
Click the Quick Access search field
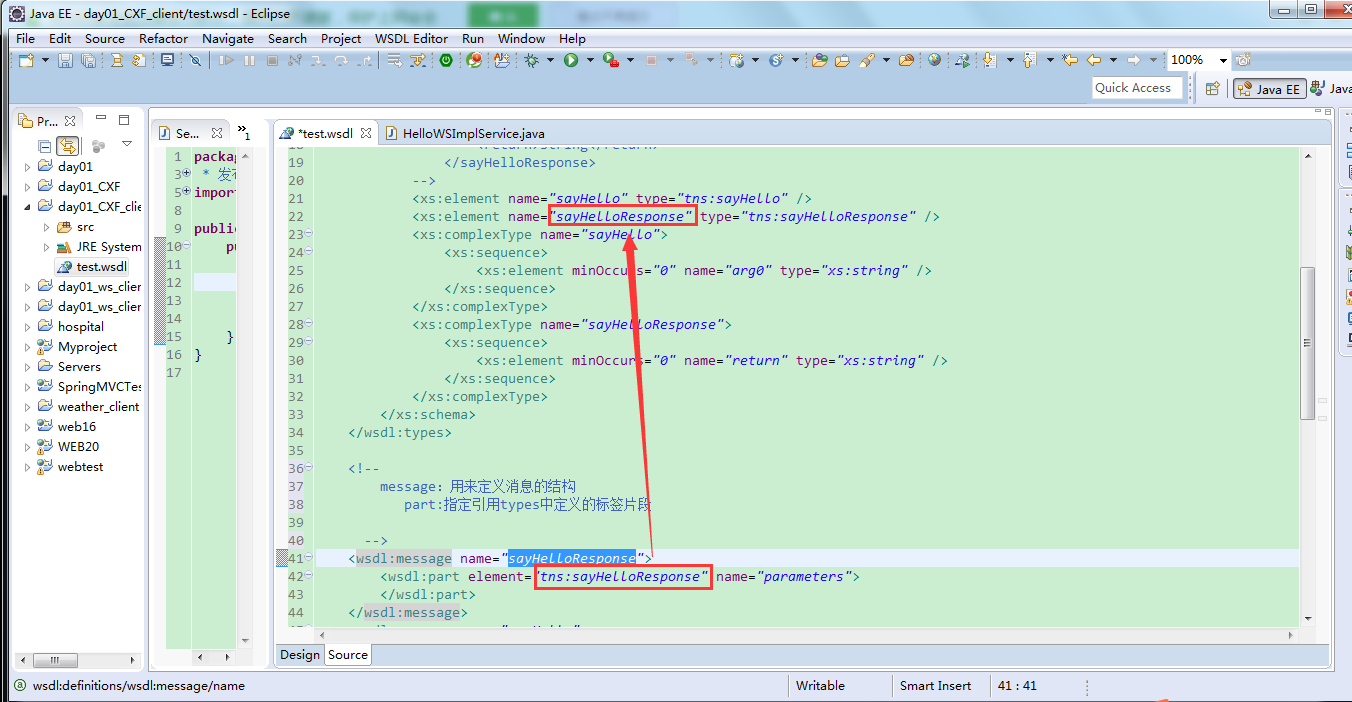[1137, 88]
